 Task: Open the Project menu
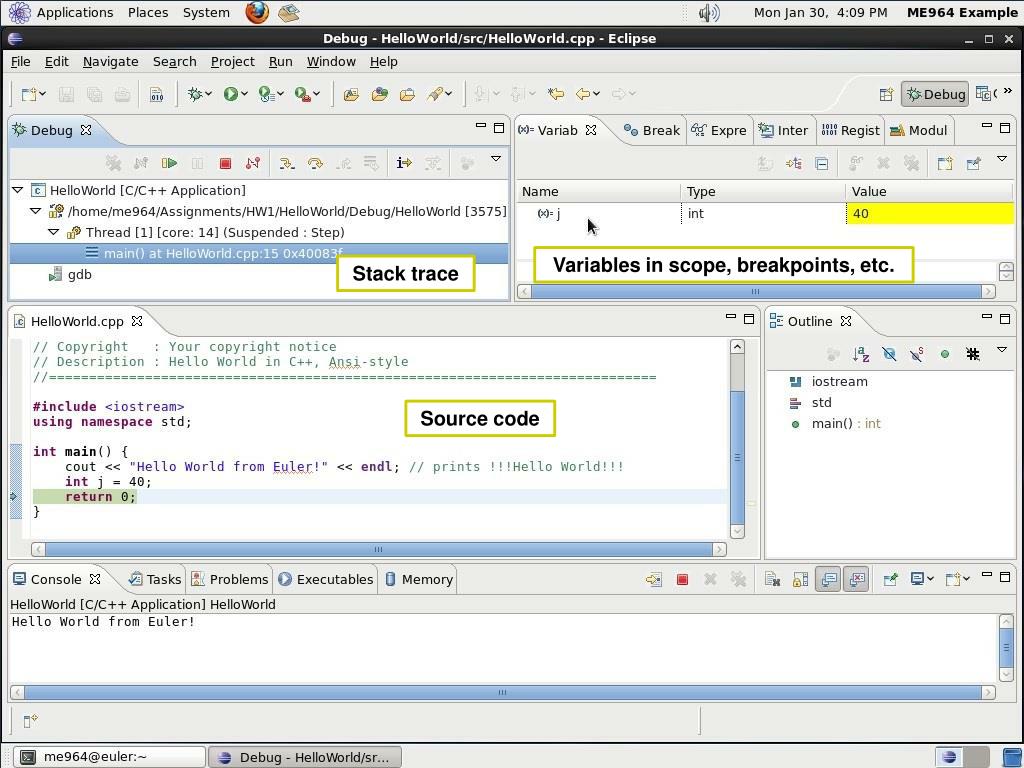coord(232,61)
